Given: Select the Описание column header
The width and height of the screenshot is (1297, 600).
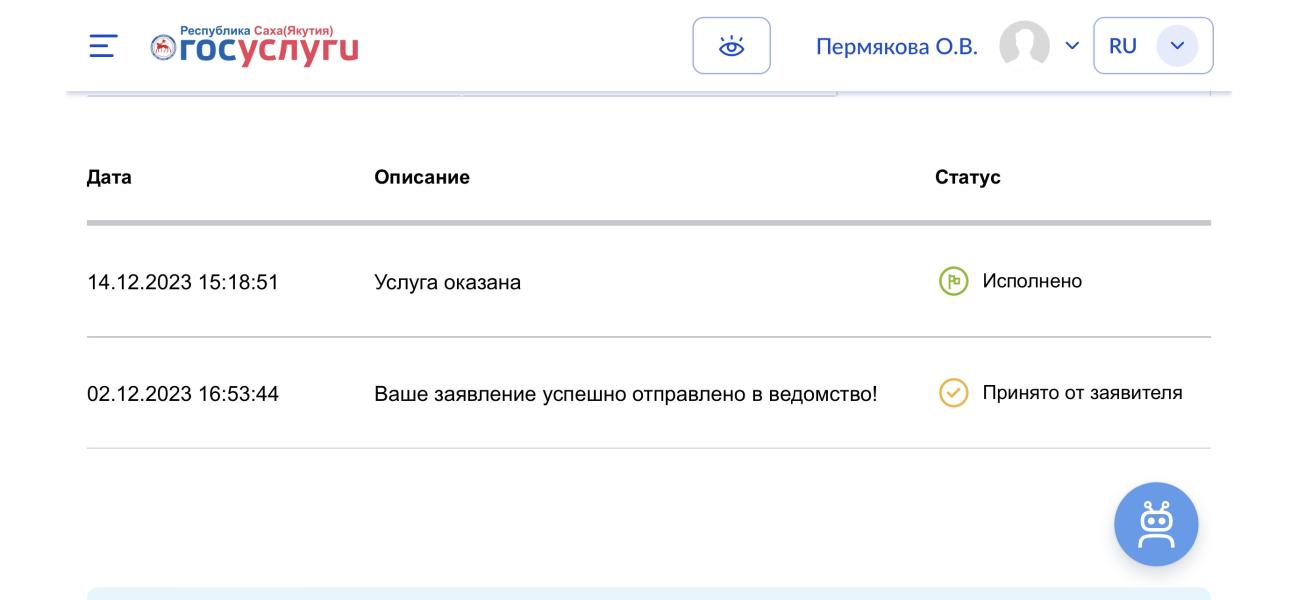Looking at the screenshot, I should coord(422,177).
